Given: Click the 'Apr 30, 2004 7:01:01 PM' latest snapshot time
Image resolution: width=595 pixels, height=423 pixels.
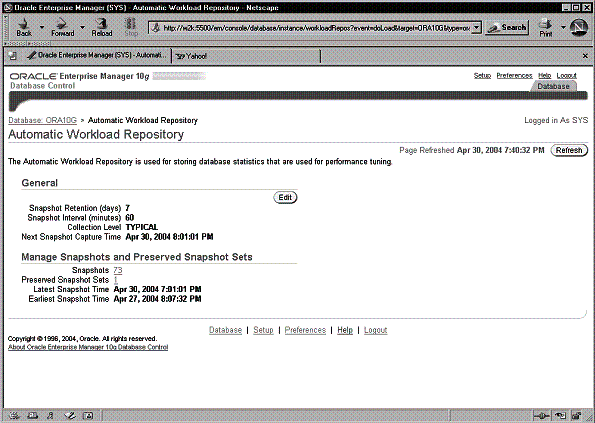Looking at the screenshot, I should pos(157,289).
